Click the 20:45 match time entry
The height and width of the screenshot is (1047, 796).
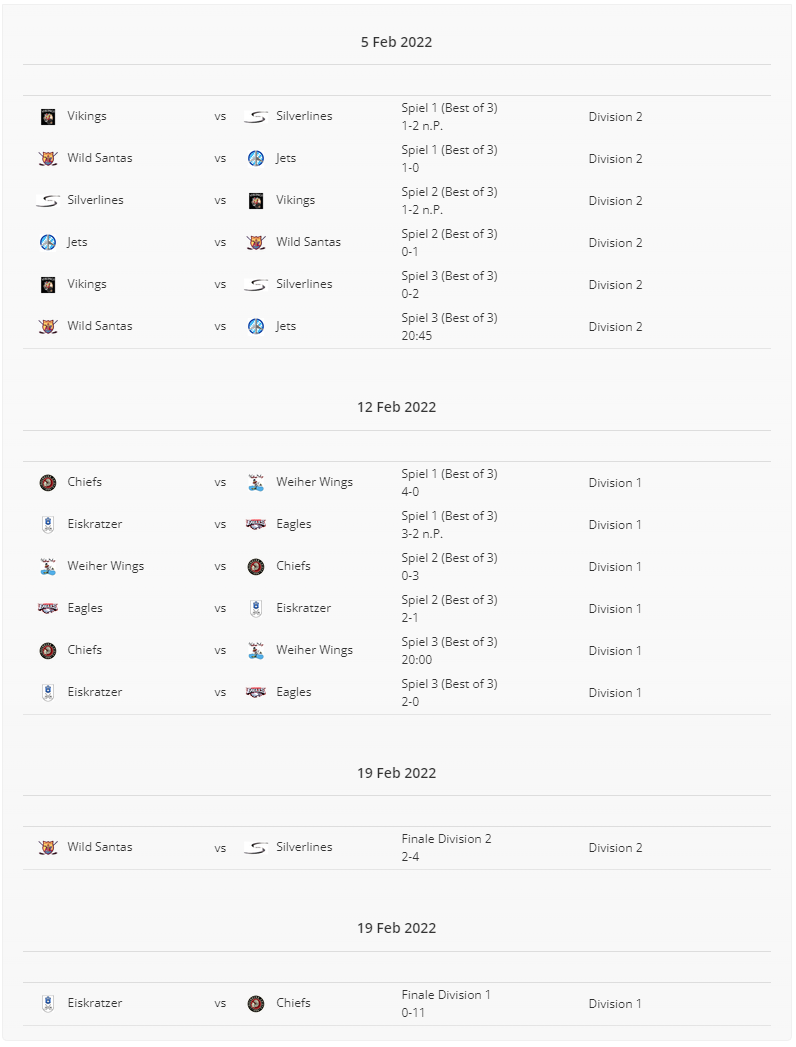pyautogui.click(x=417, y=335)
